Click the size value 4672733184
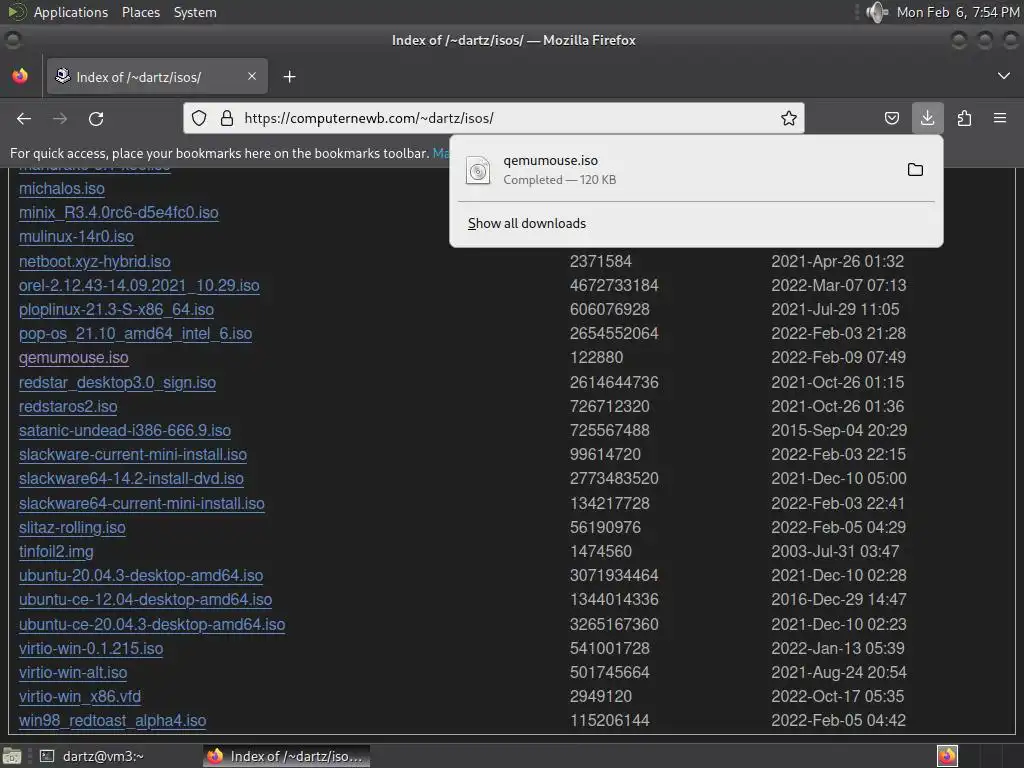The image size is (1024, 768). (614, 285)
